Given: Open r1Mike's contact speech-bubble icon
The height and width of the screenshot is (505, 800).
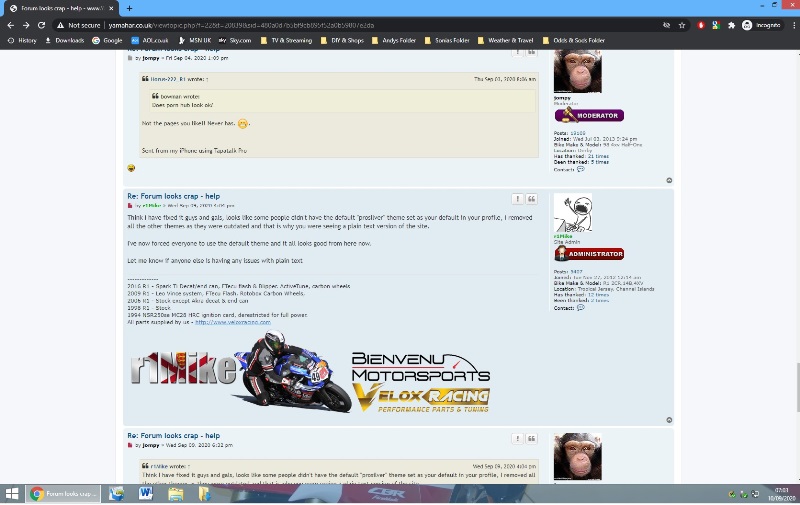Looking at the screenshot, I should [581, 308].
